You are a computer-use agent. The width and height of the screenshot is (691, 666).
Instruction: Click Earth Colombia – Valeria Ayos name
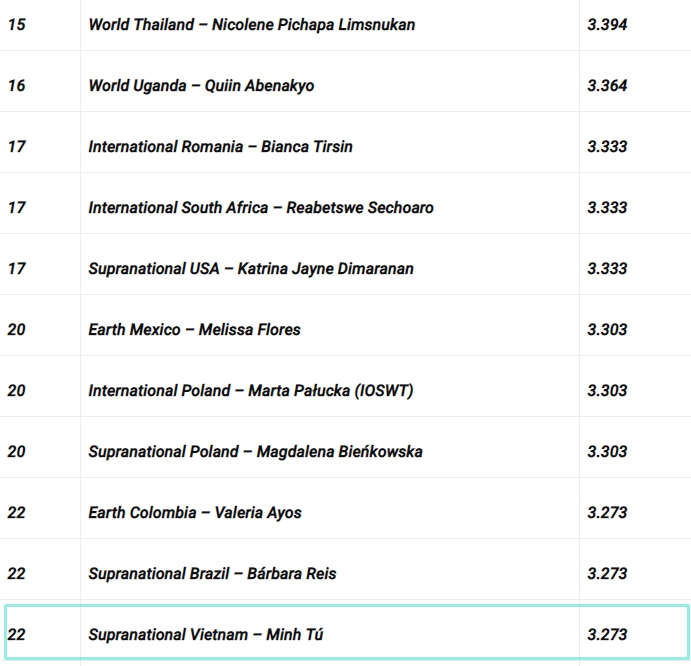pyautogui.click(x=195, y=512)
